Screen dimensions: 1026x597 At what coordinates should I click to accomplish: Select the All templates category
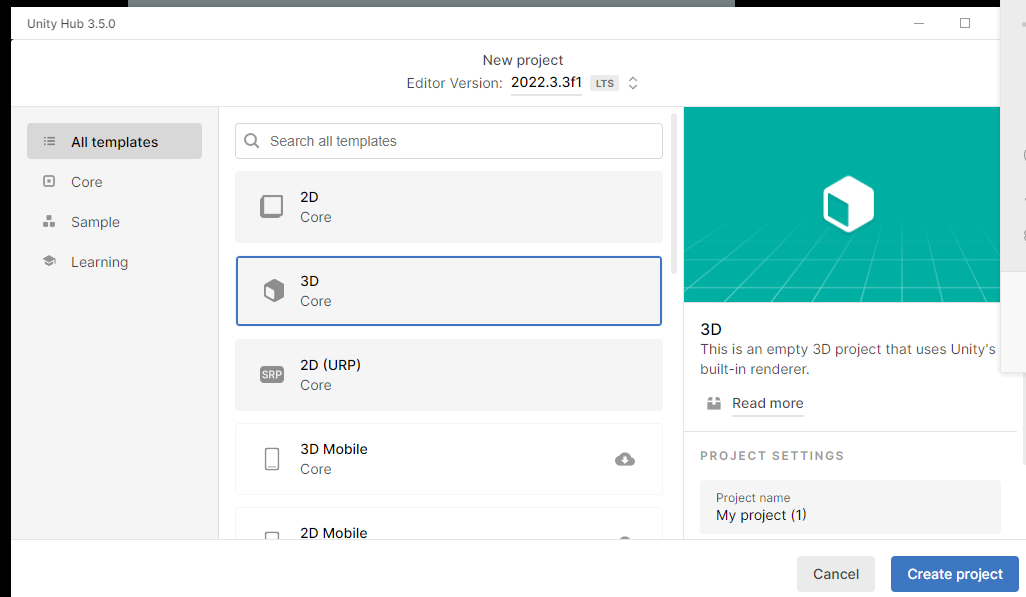pyautogui.click(x=114, y=141)
